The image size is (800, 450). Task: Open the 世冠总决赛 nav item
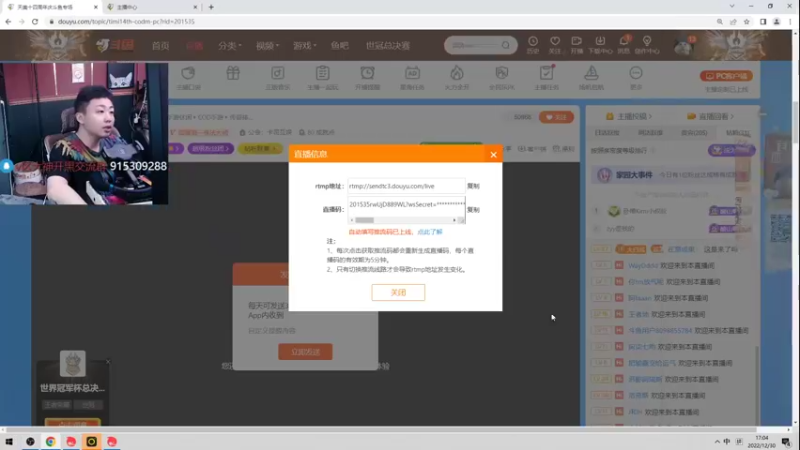point(388,45)
